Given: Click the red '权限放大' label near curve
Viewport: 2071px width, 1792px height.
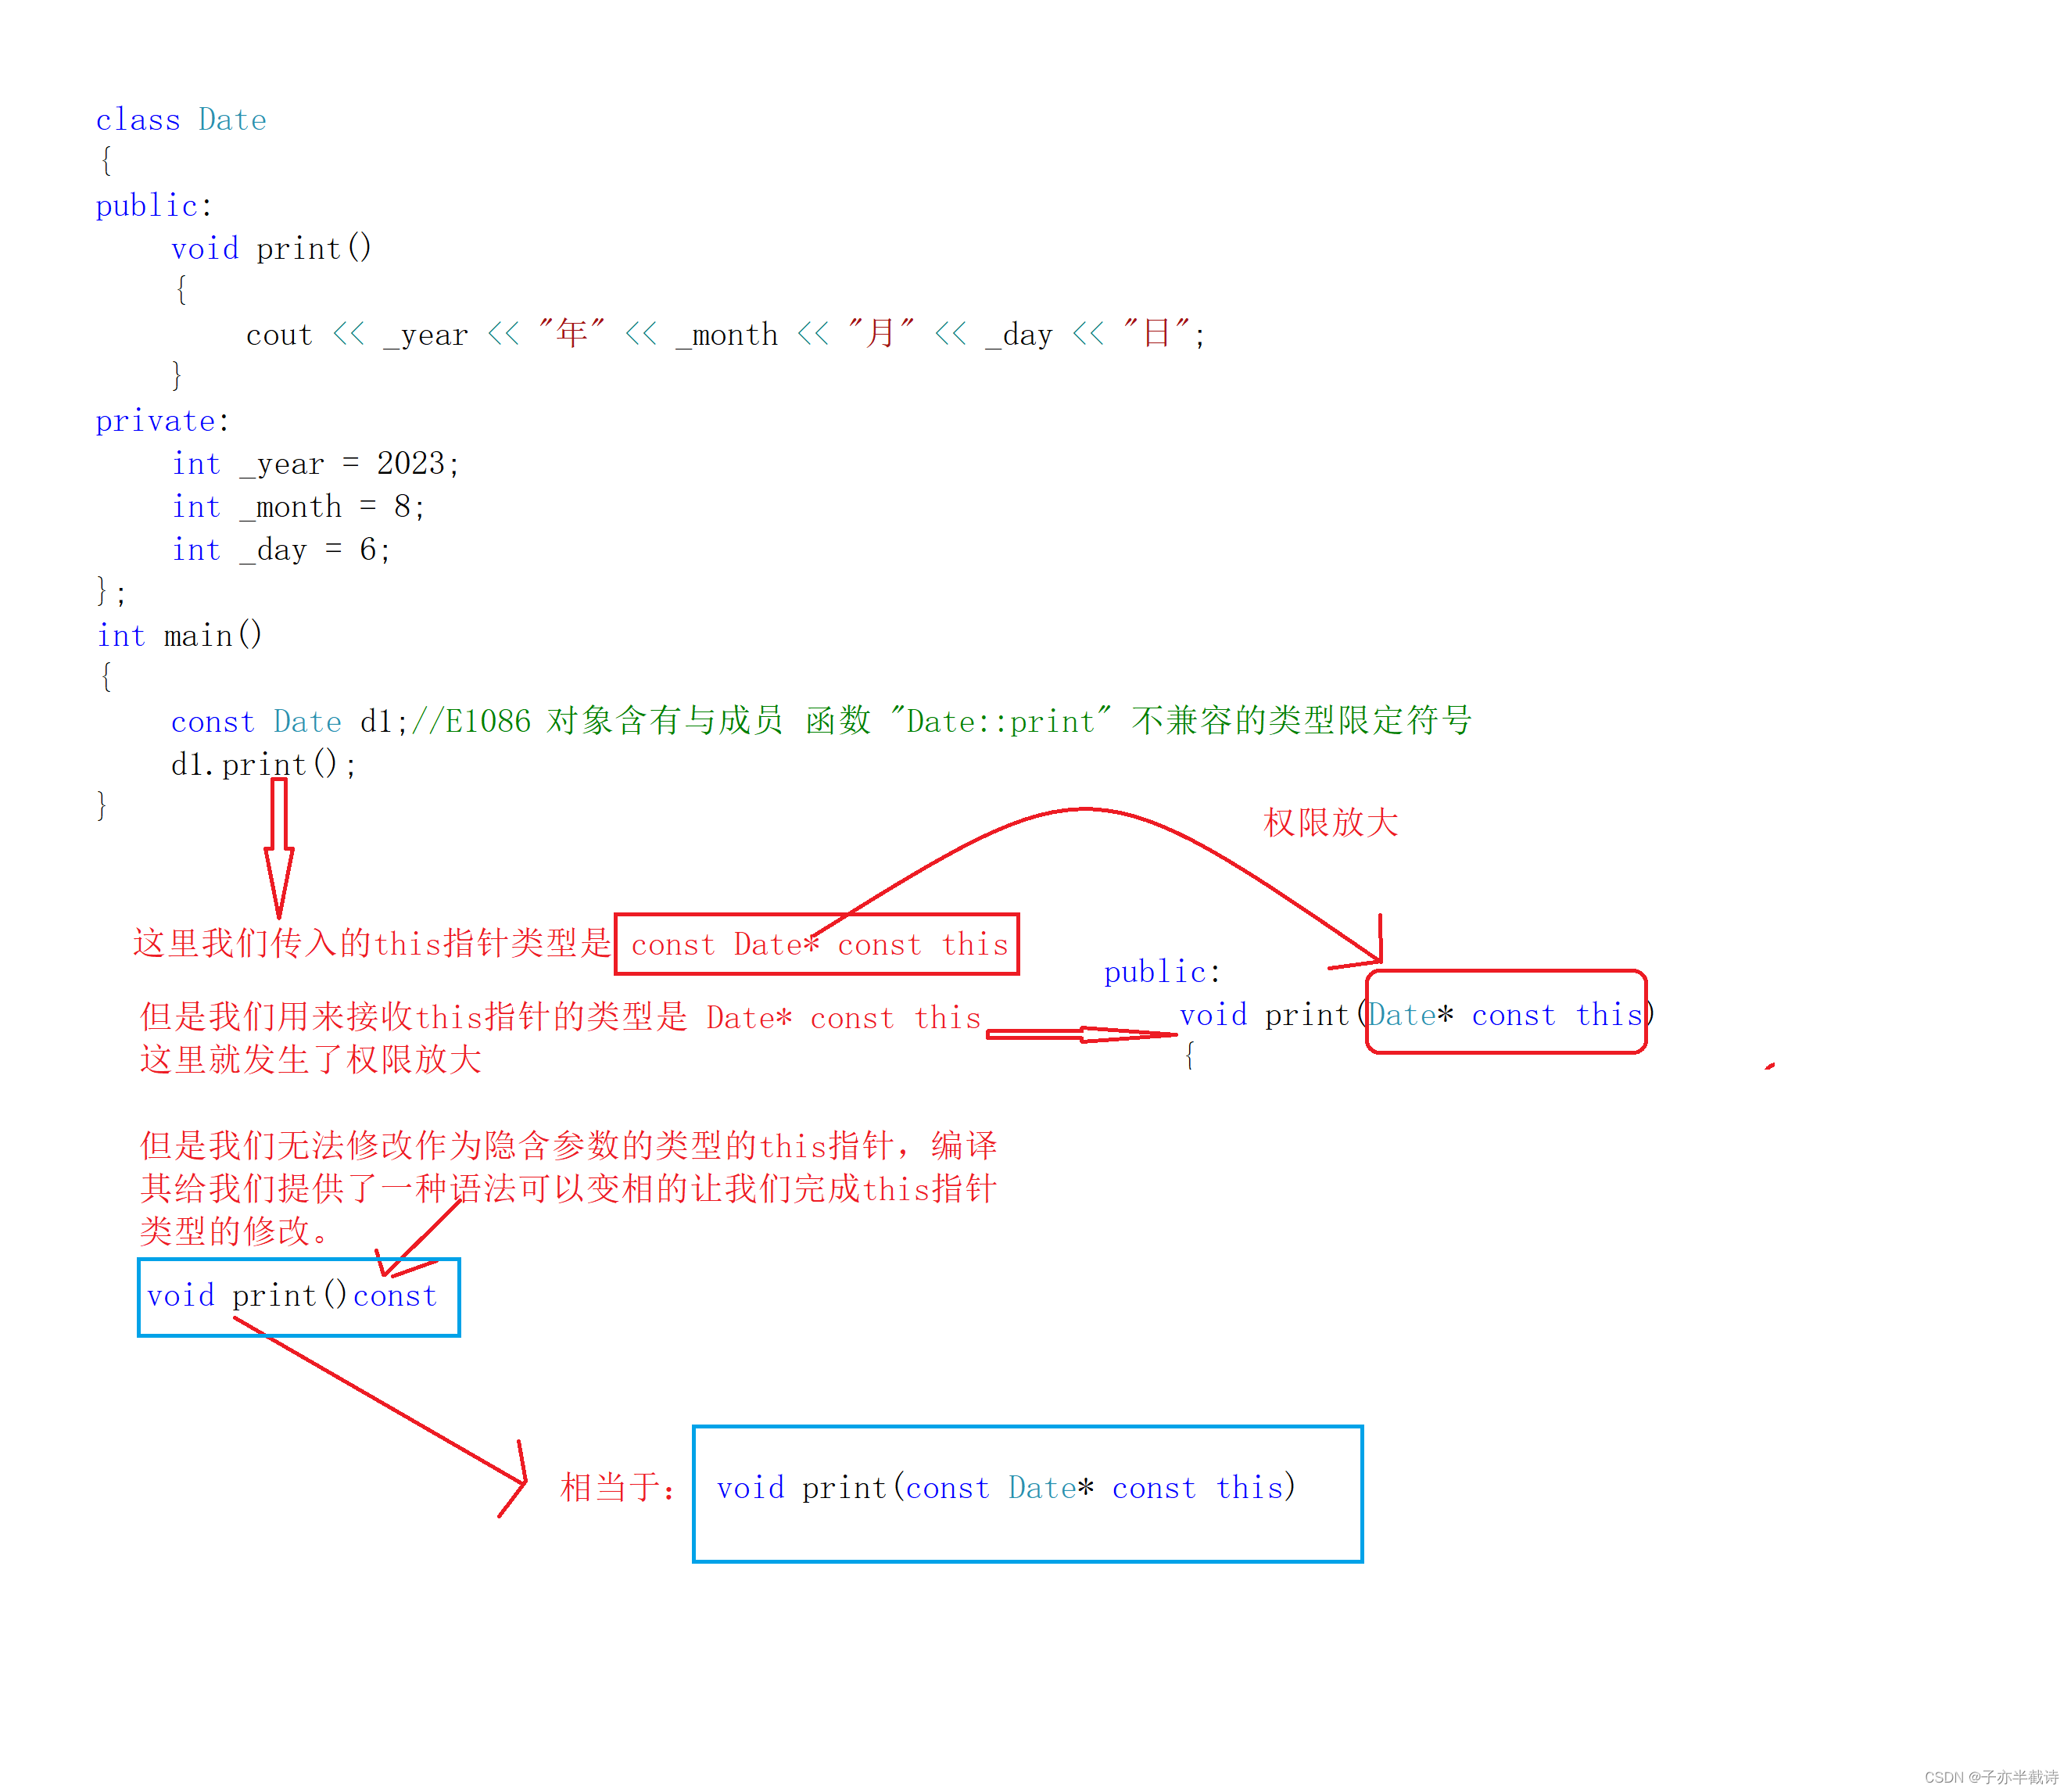Looking at the screenshot, I should 1330,823.
